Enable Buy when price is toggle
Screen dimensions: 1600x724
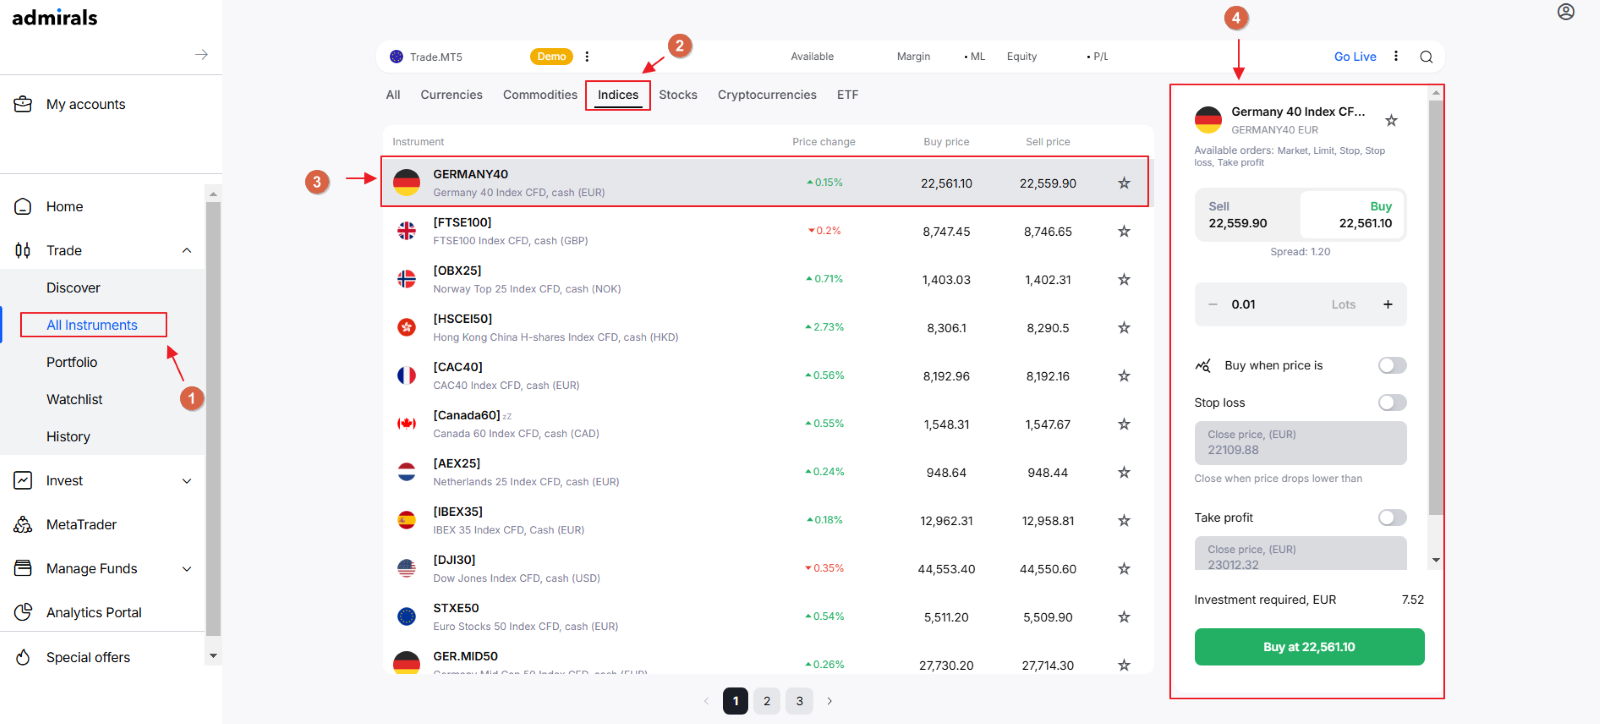click(x=1392, y=365)
